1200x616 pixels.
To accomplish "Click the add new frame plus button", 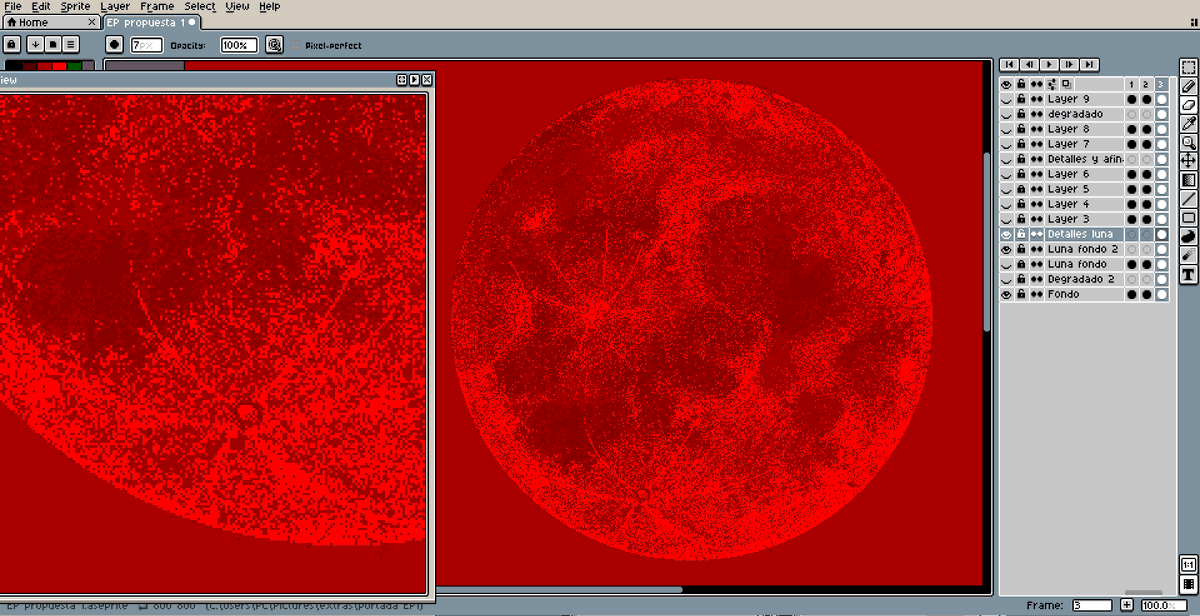I will tap(1127, 605).
